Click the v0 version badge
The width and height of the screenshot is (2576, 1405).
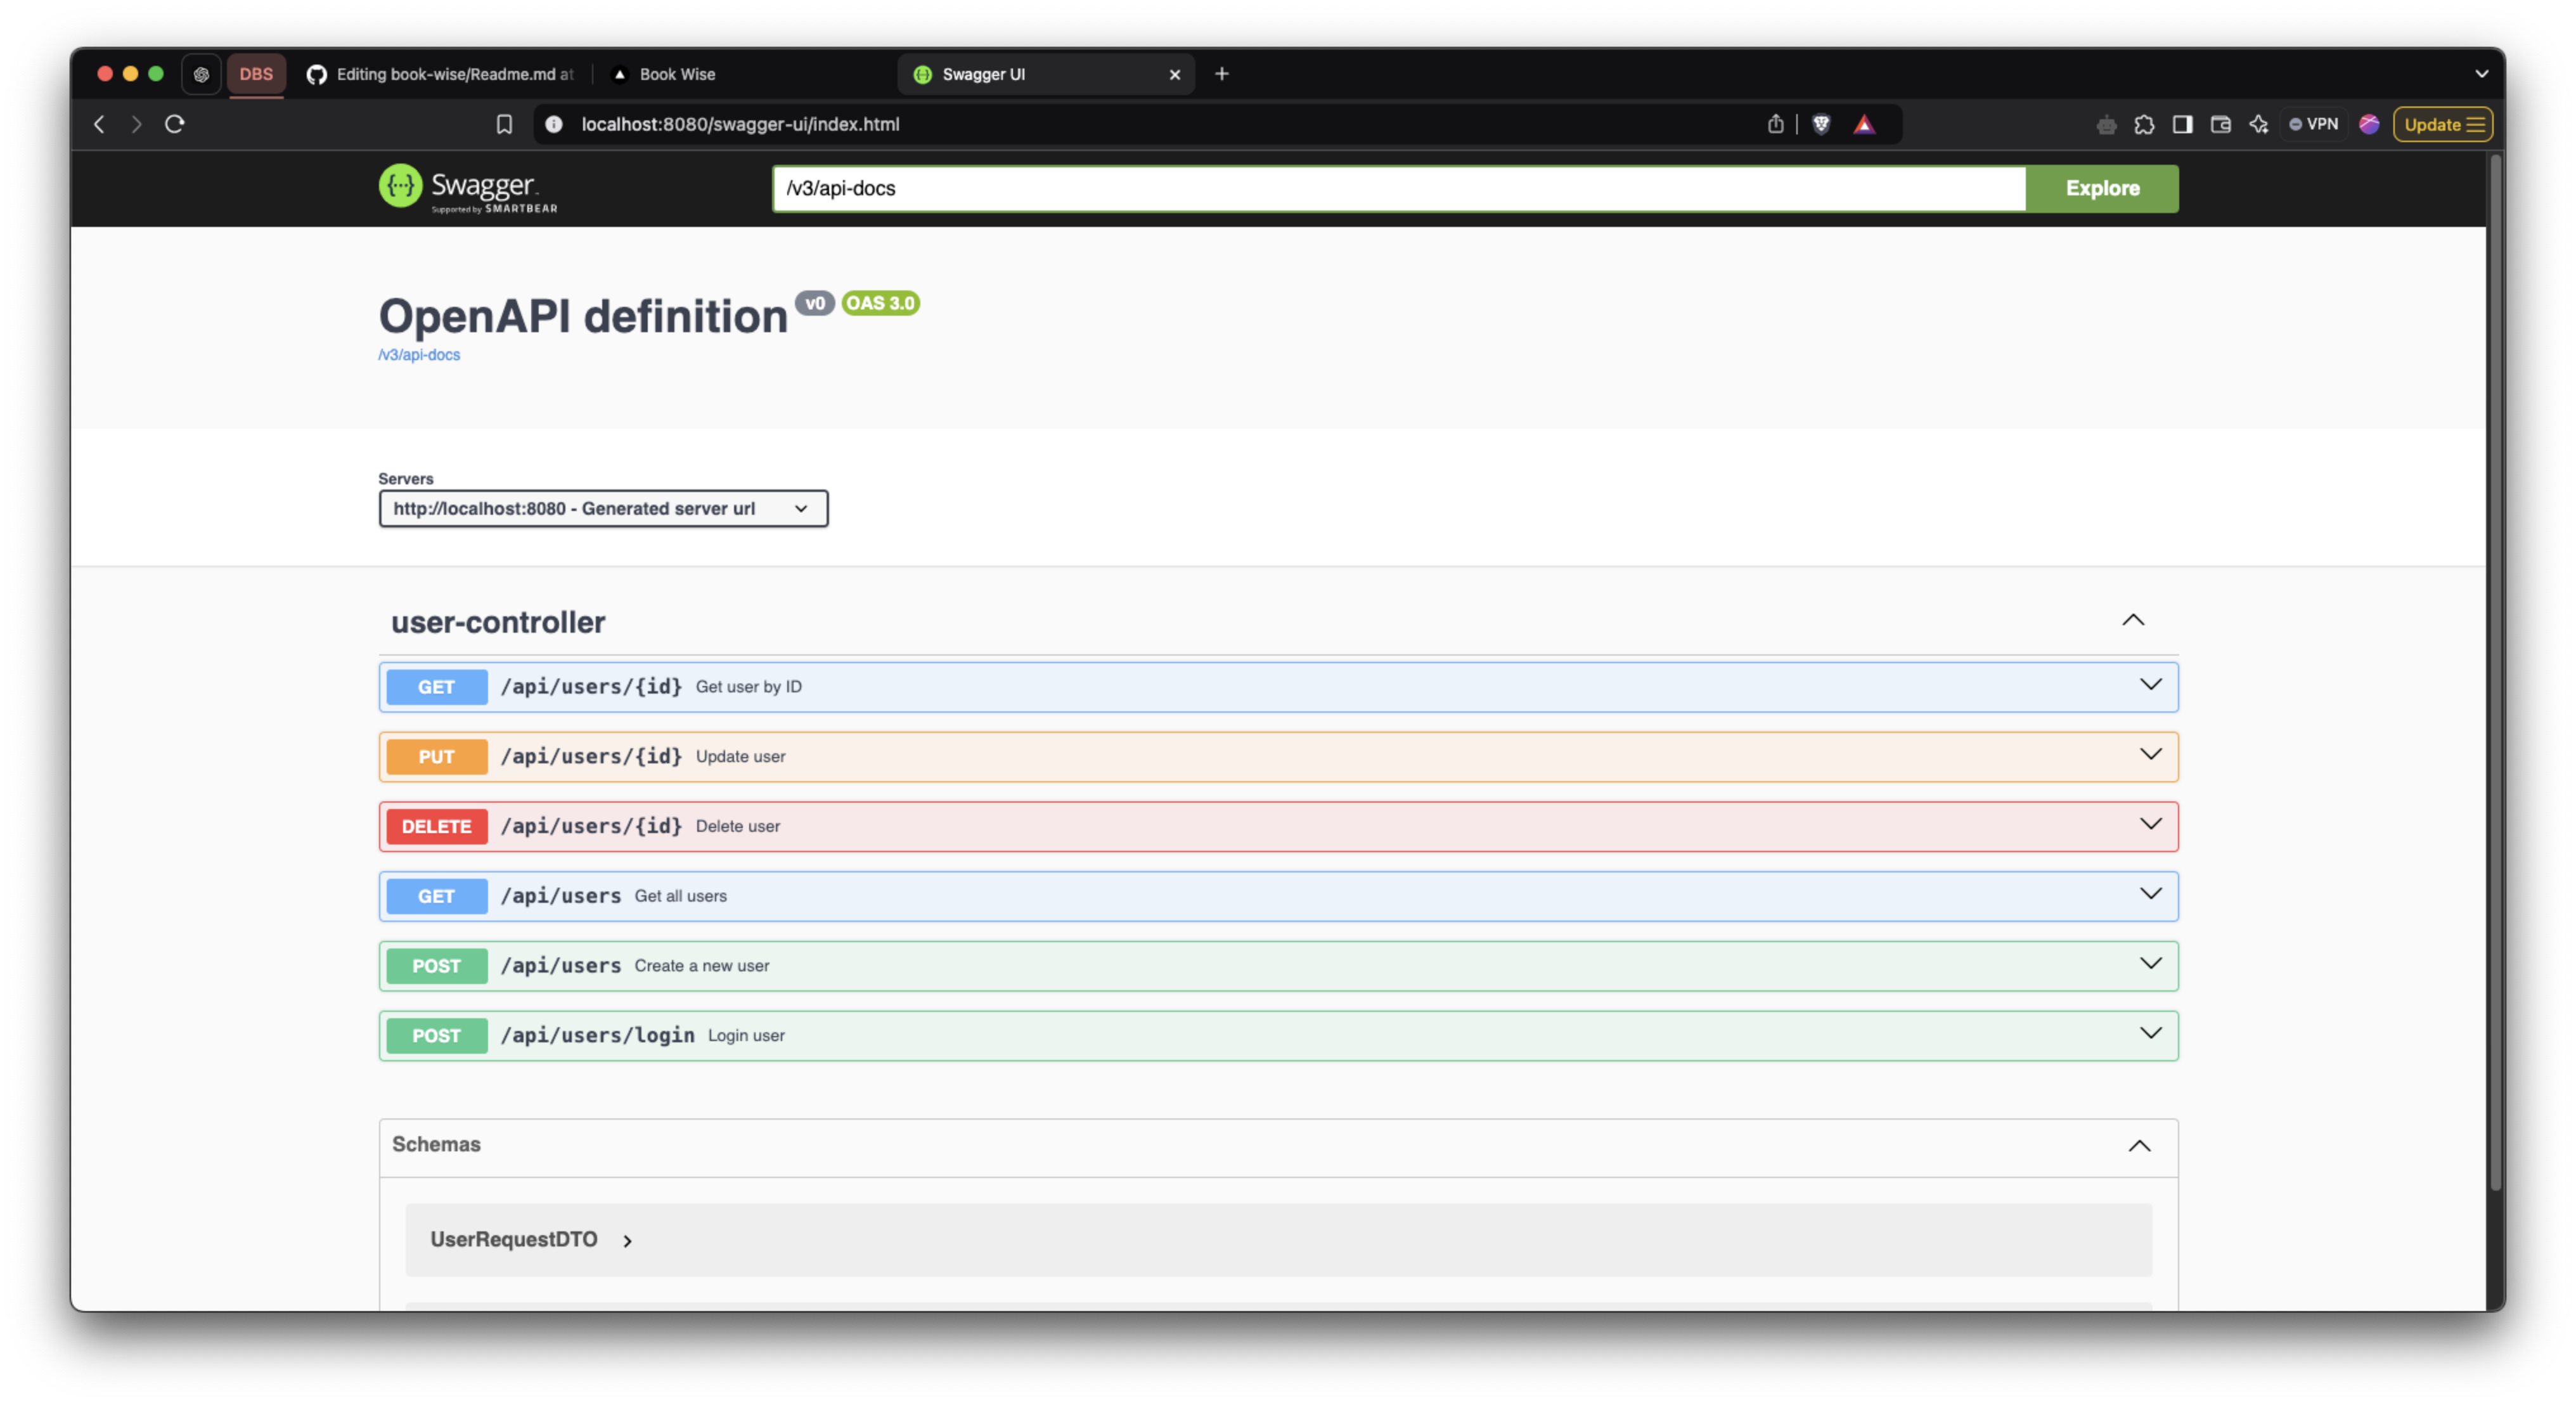point(815,303)
